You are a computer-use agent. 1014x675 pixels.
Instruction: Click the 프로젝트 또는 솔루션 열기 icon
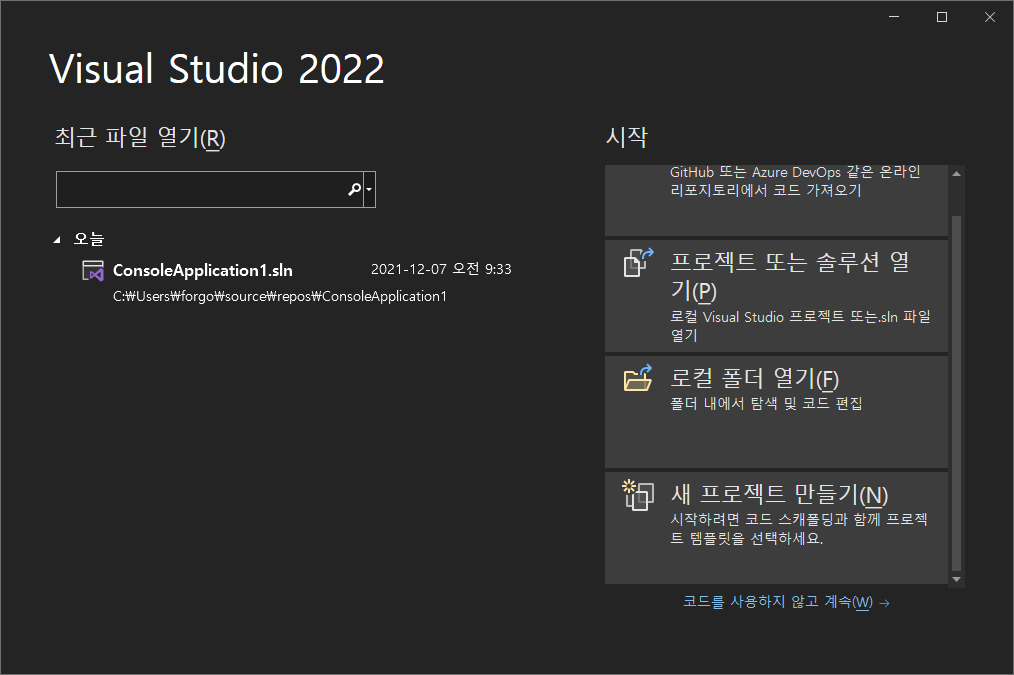coord(638,262)
